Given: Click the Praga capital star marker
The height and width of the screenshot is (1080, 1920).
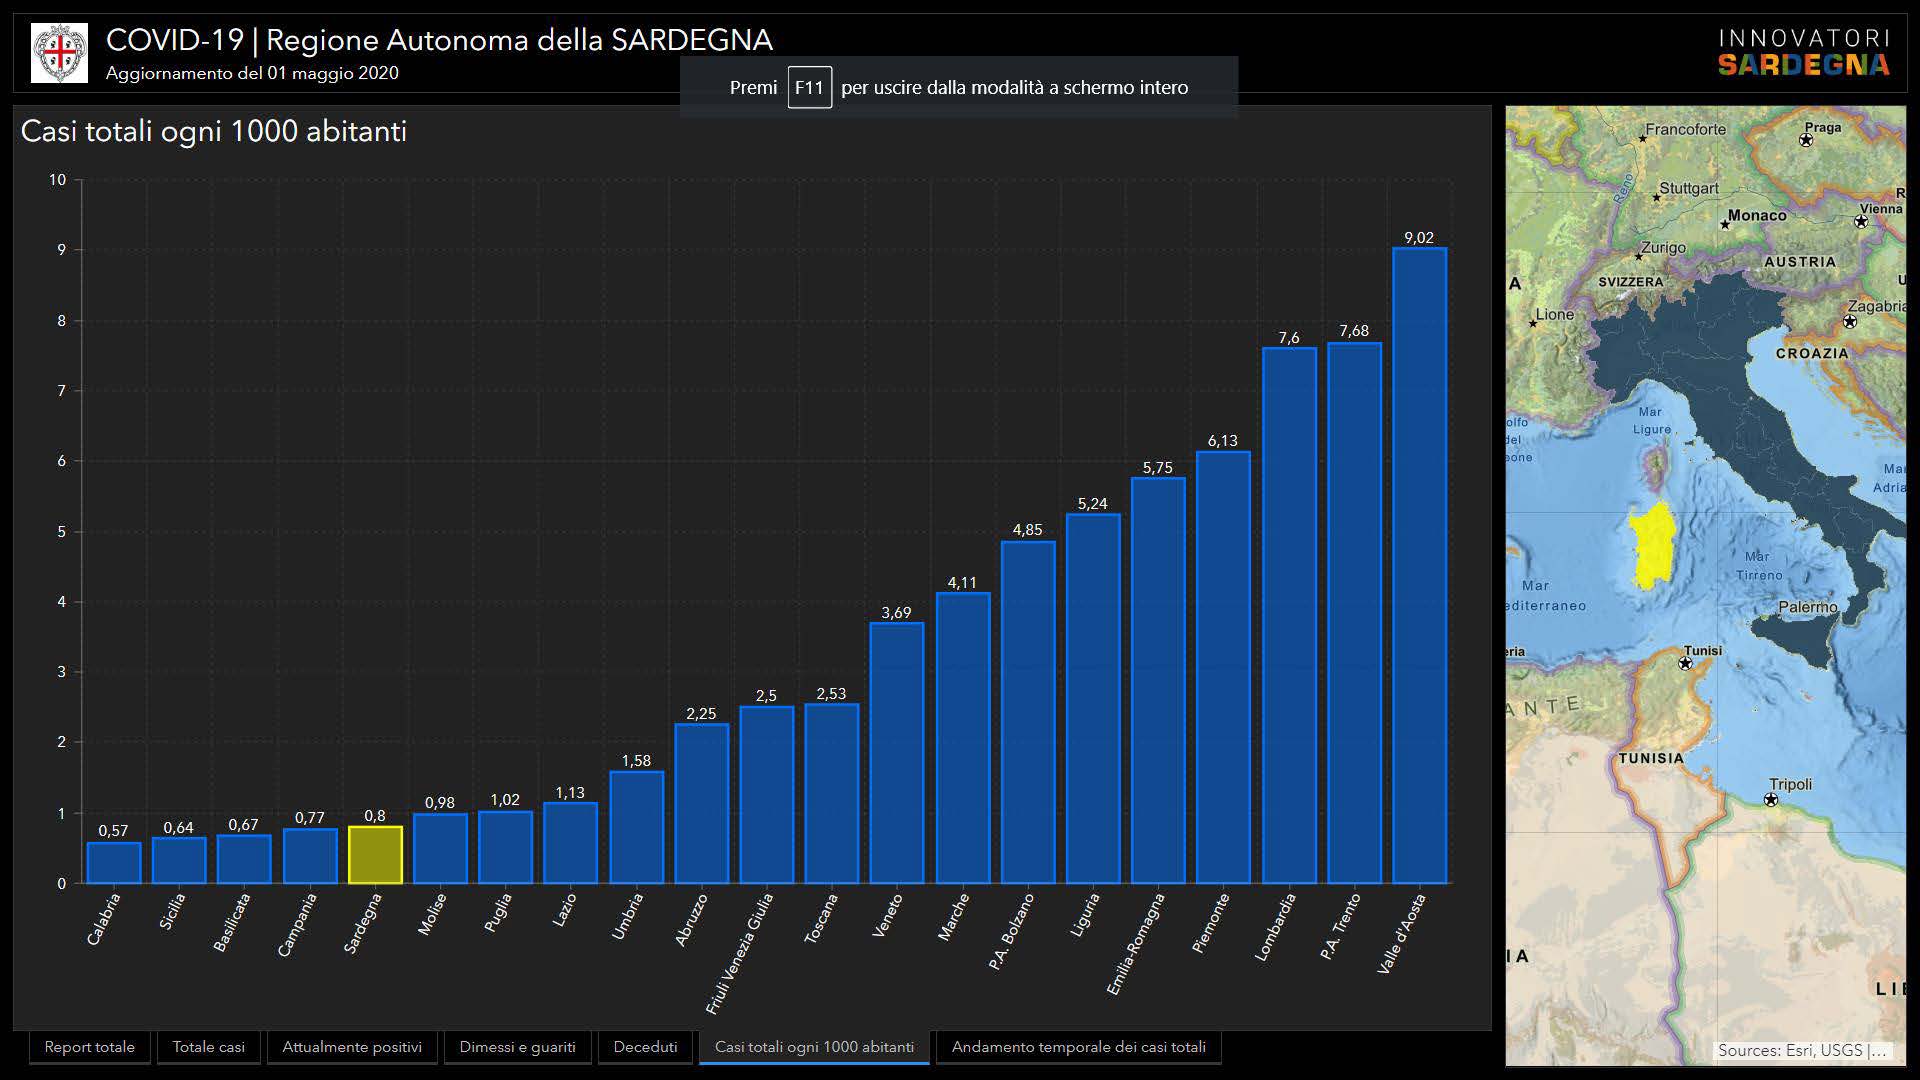Looking at the screenshot, I should 1806,140.
